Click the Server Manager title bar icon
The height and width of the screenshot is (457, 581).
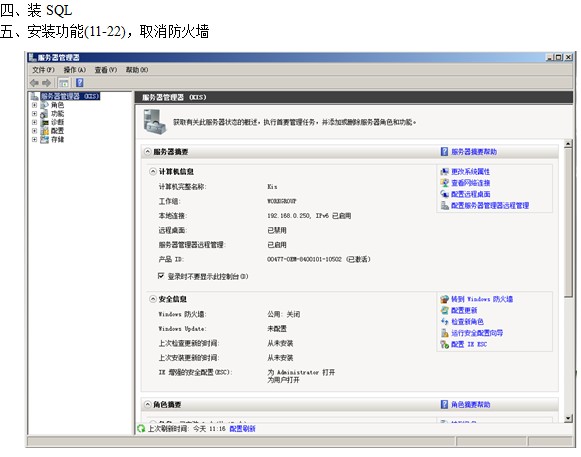point(33,57)
